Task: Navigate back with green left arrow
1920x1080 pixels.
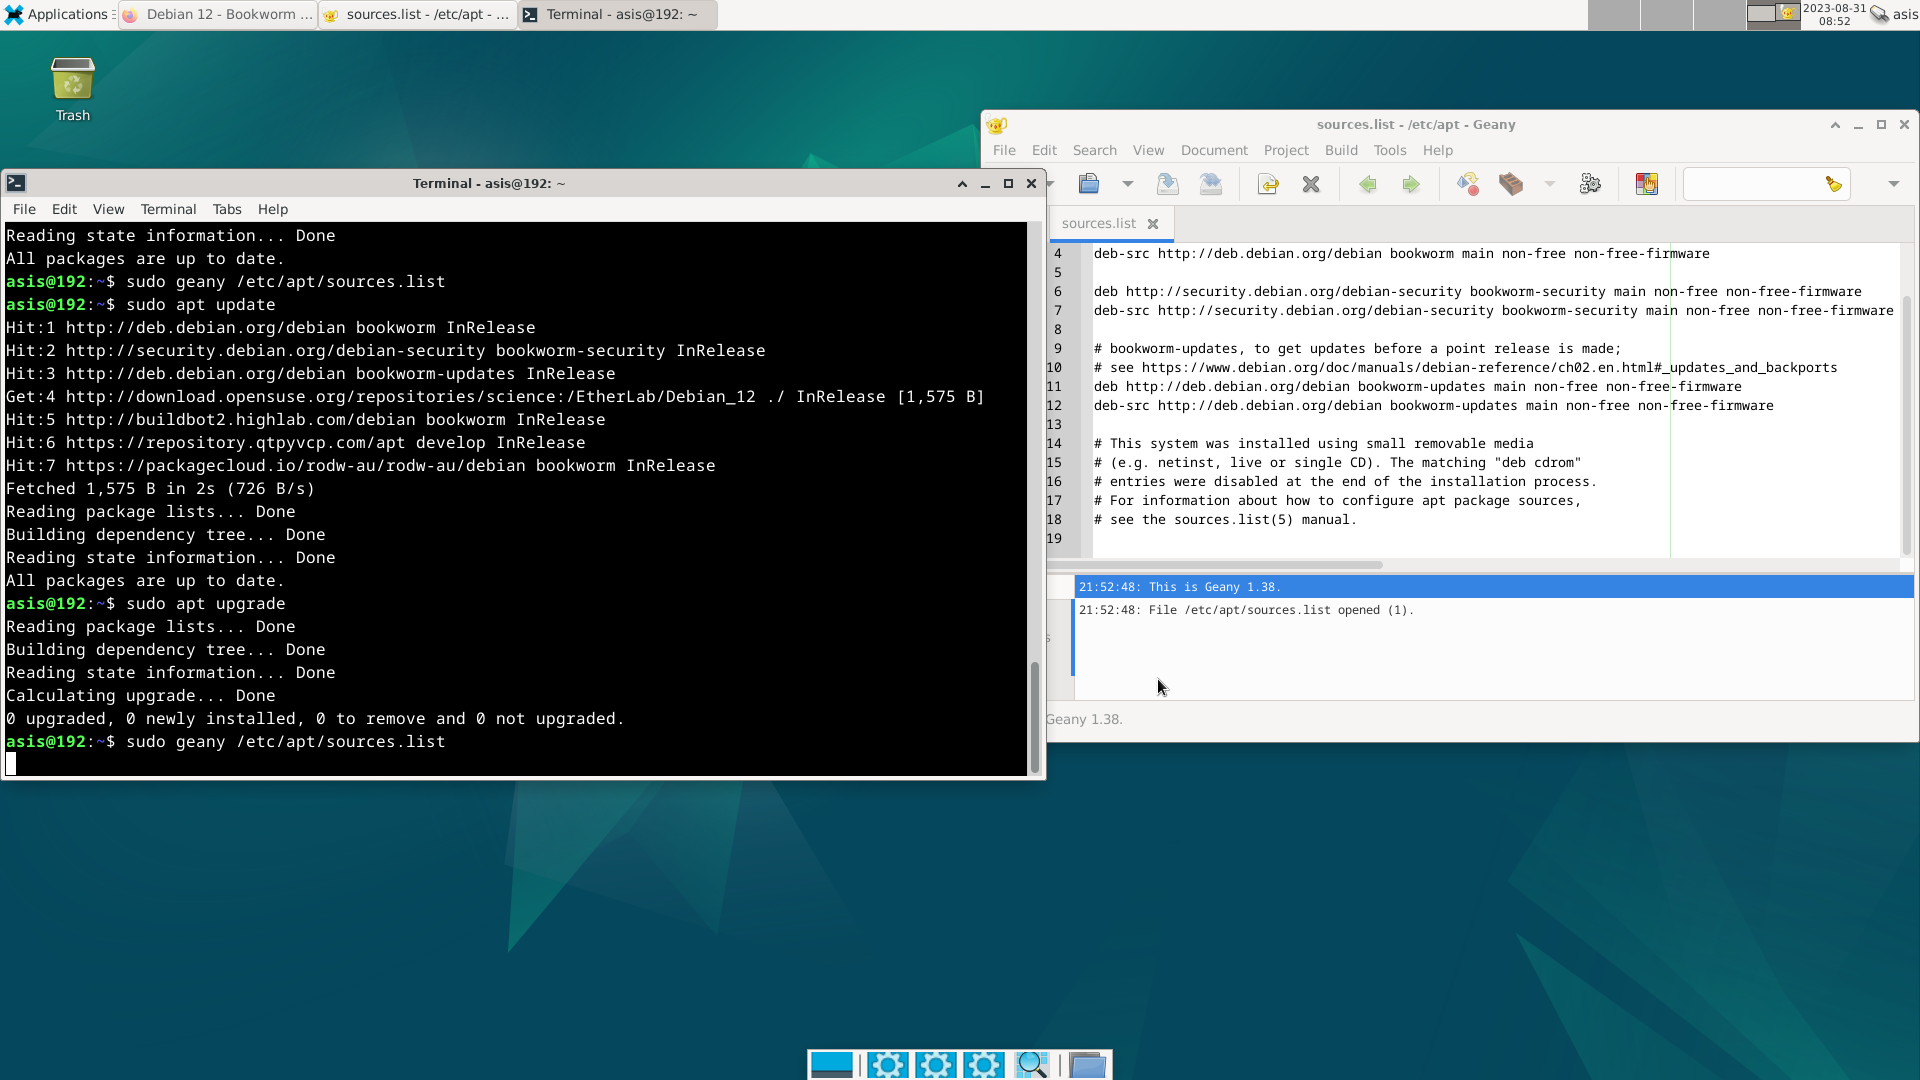Action: coord(1368,184)
